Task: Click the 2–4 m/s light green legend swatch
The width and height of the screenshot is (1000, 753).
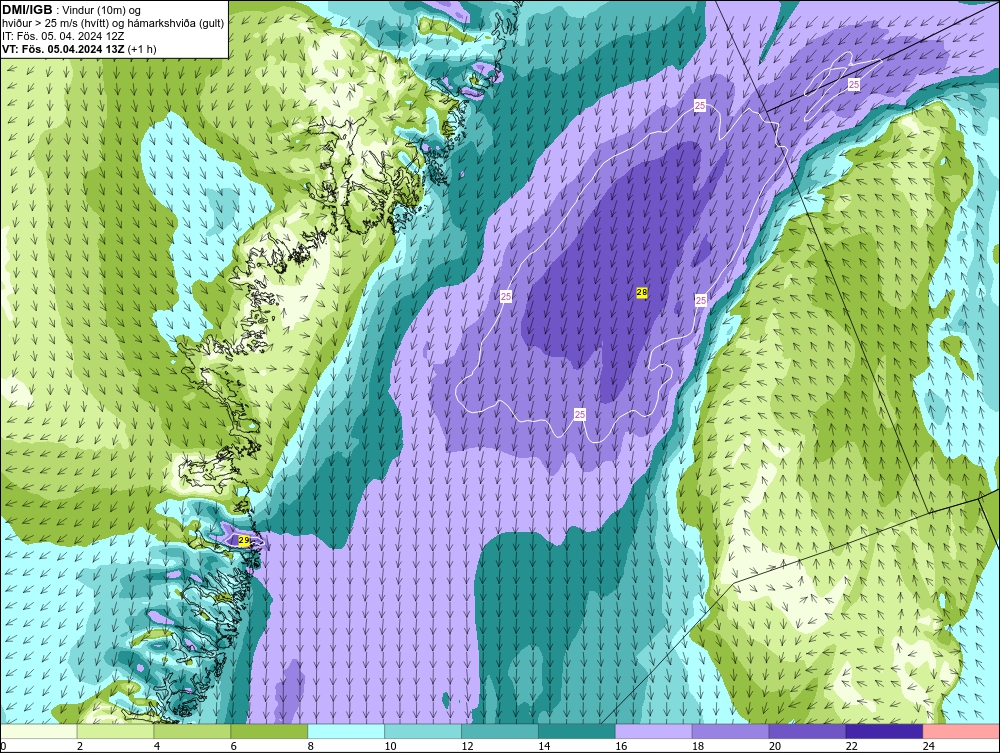Action: click(115, 731)
